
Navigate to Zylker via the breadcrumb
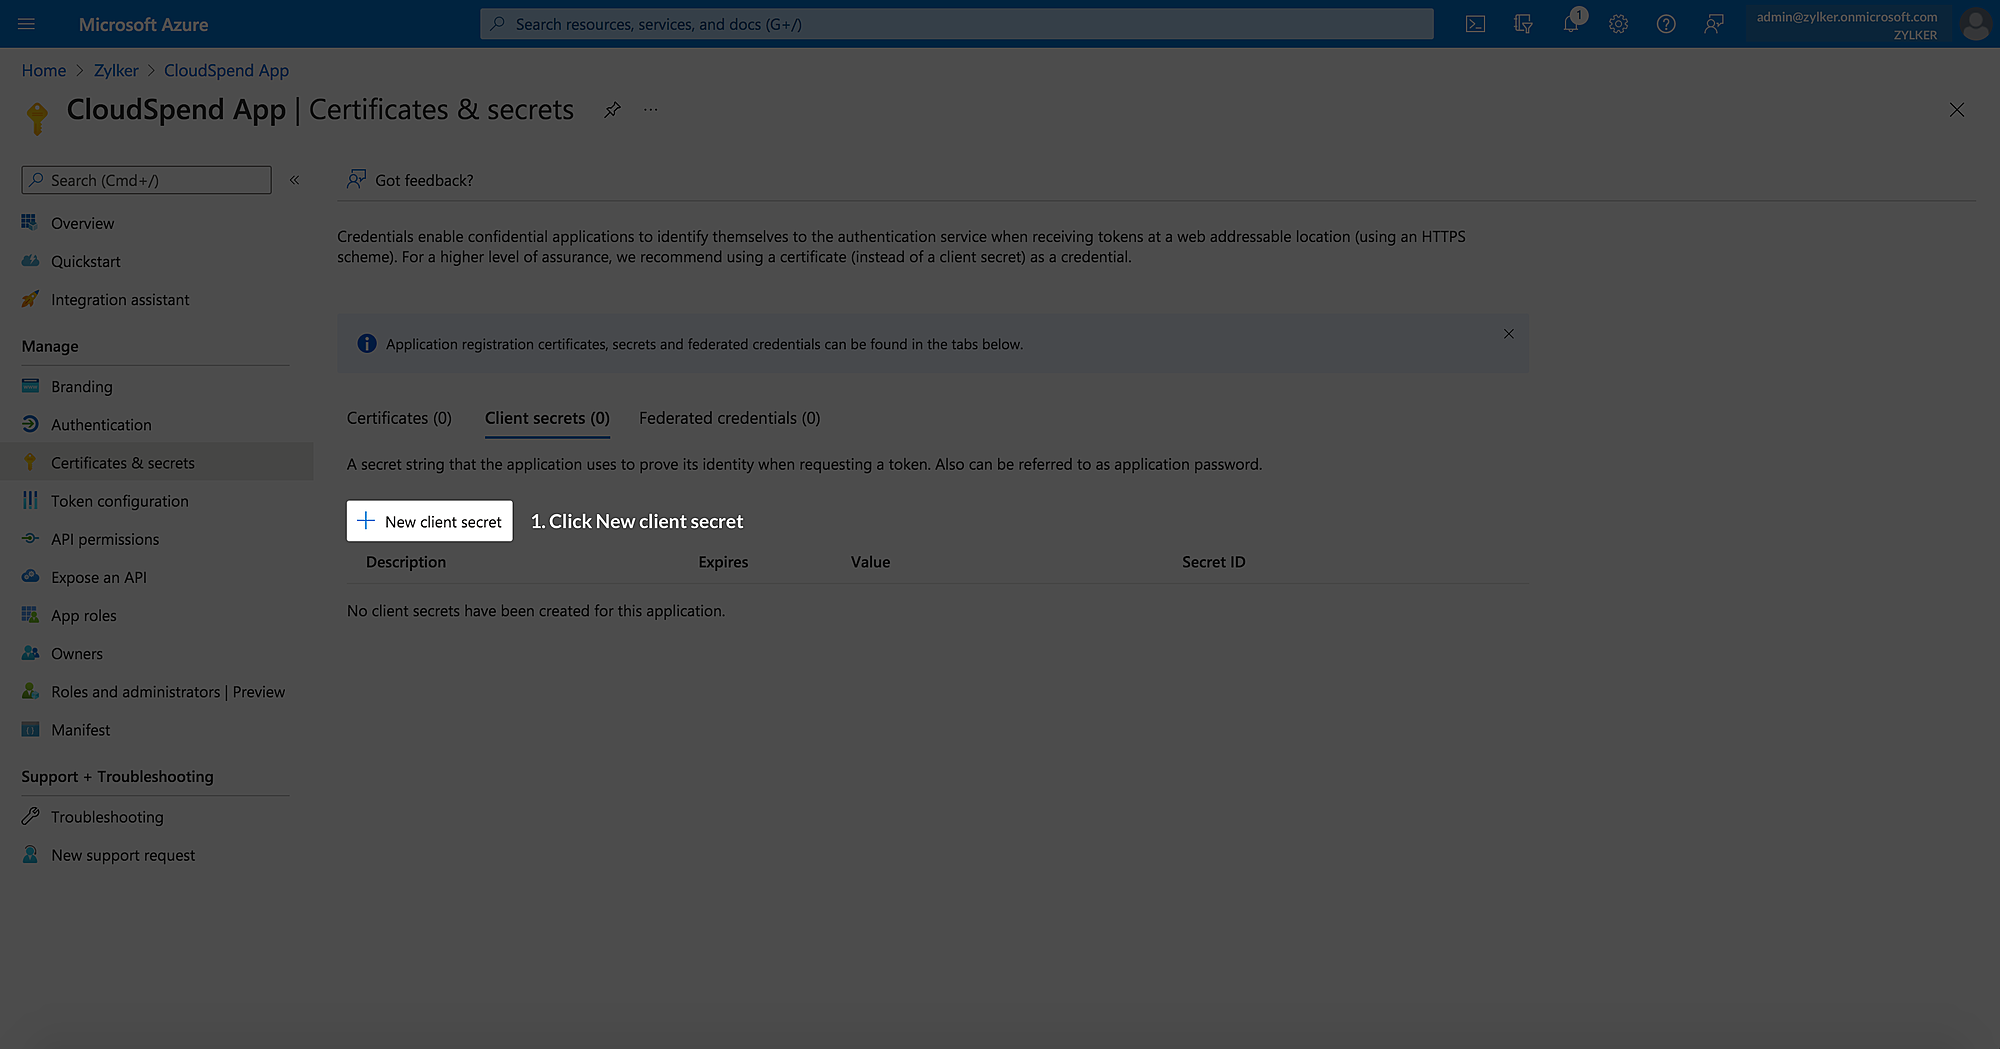coord(116,70)
